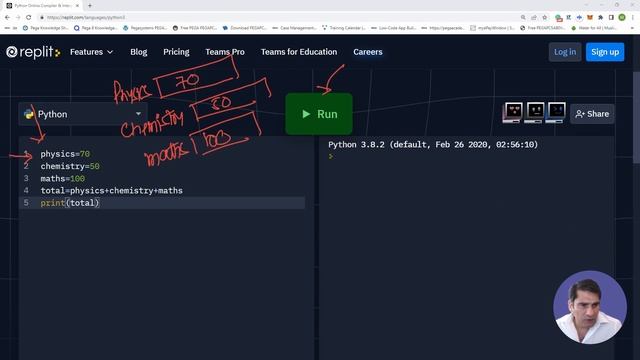Viewport: 640px width, 360px height.
Task: Select the third computer layout icon
Action: [556, 113]
